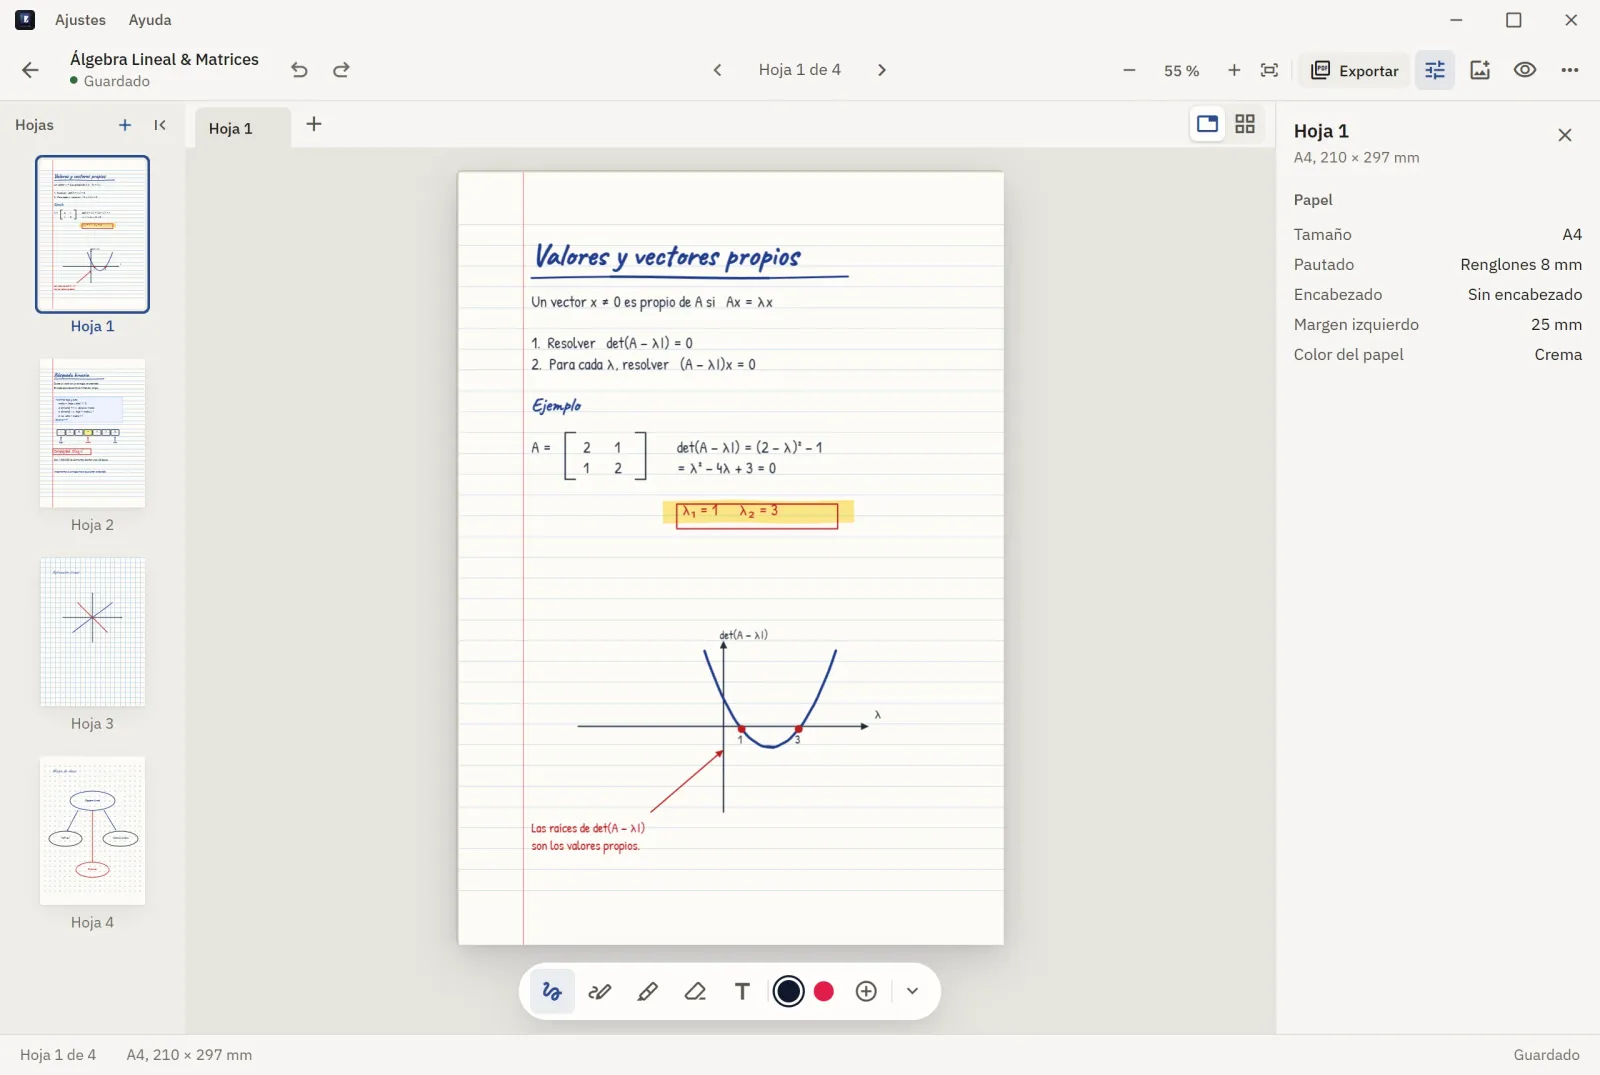1600x1075 pixels.
Task: Undo the last action
Action: (299, 70)
